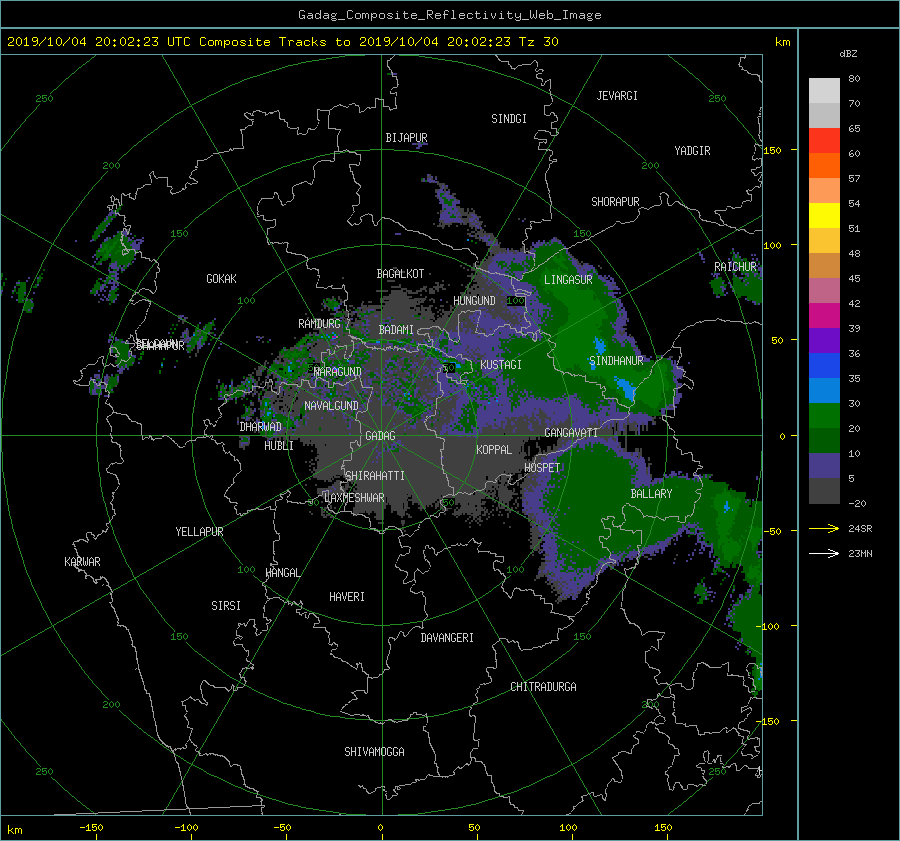Choose the lightest gray 80-70 dBZ swatch

[824, 91]
